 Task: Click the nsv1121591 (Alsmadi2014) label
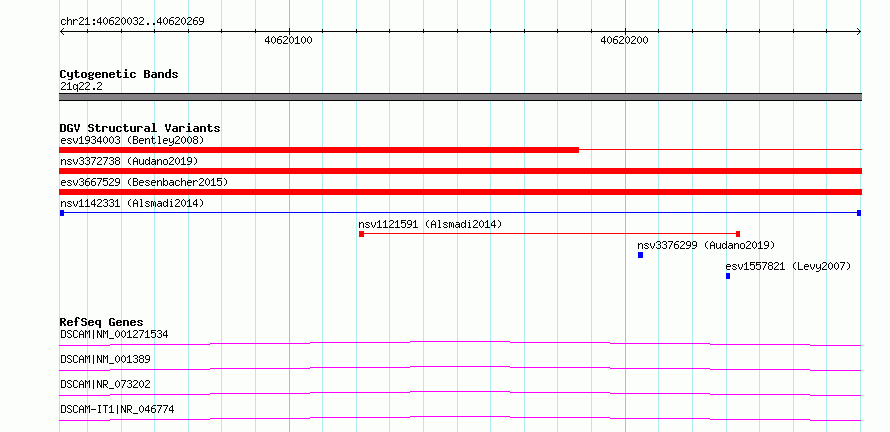(x=430, y=224)
